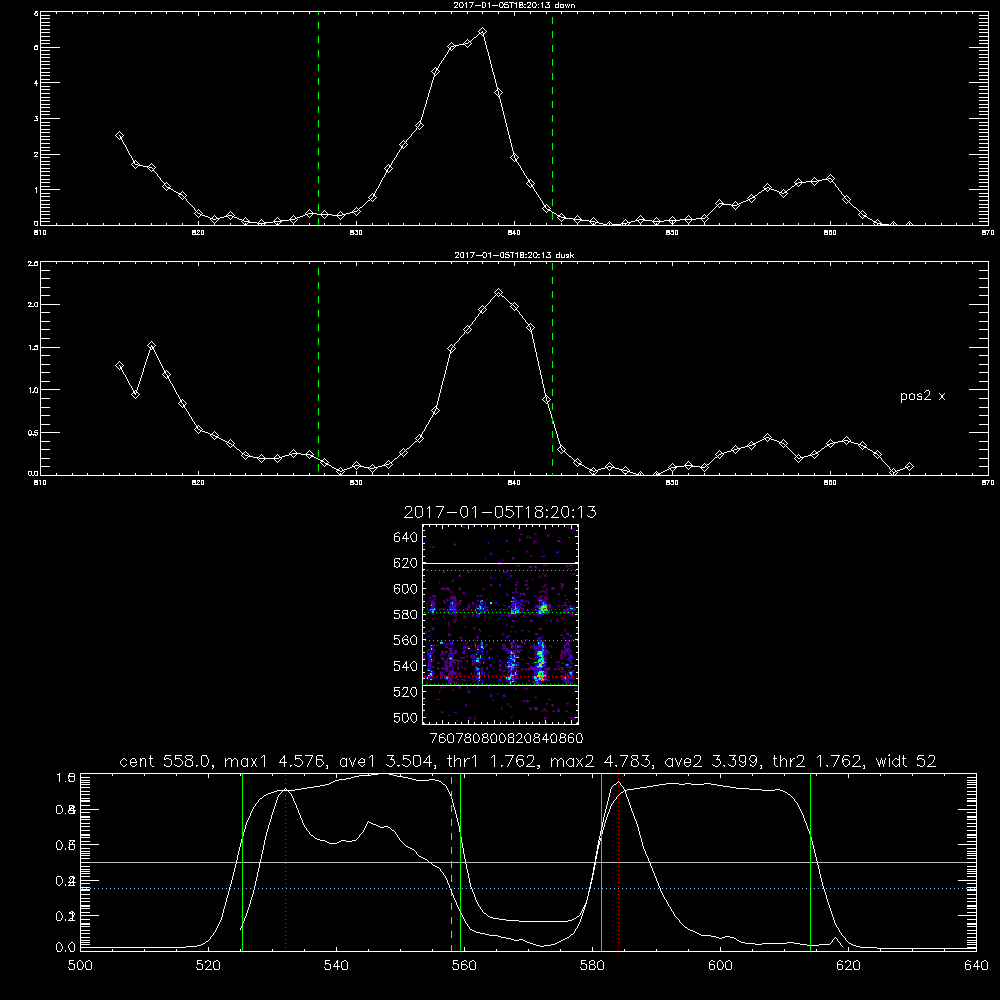Click the "760780800820840860" axis label under spectrogram
Screen dimensions: 1000x1000
point(507,739)
